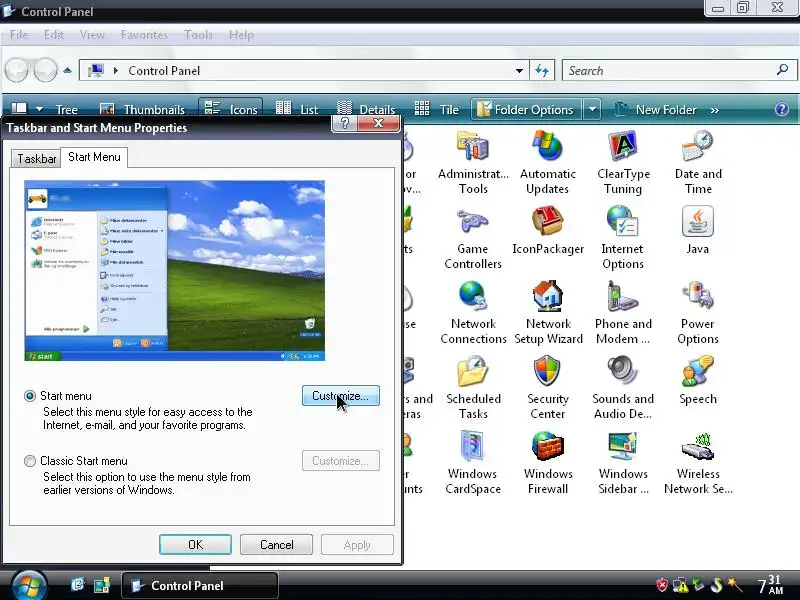Click the search magnifier icon
Screen dimensions: 800x600
(782, 70)
